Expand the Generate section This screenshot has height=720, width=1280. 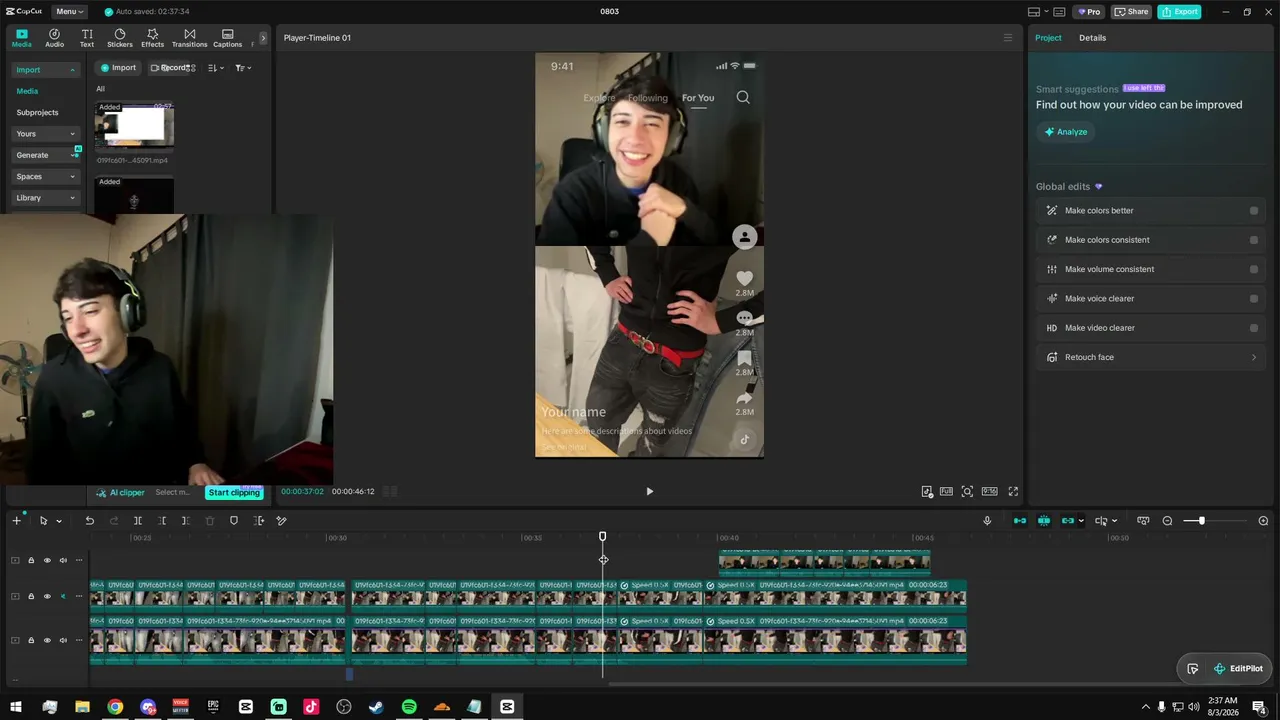pos(46,155)
